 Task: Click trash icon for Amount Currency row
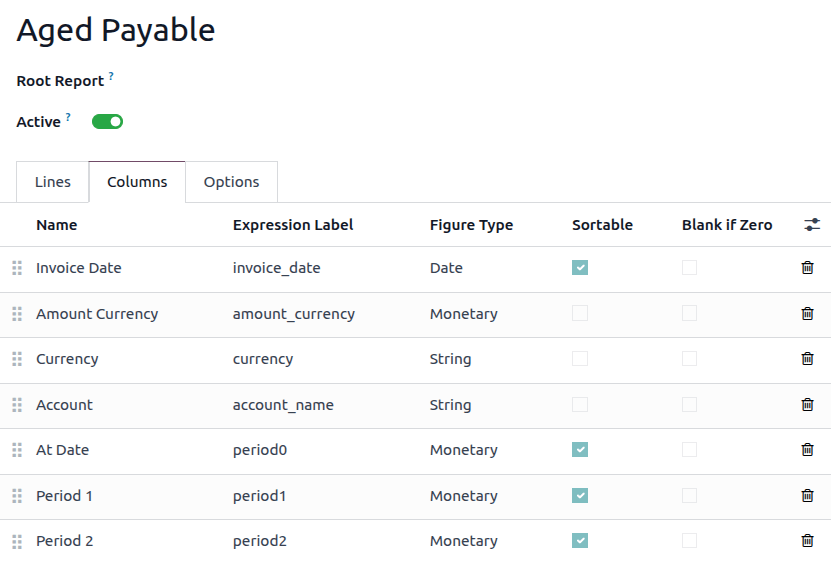pos(807,314)
